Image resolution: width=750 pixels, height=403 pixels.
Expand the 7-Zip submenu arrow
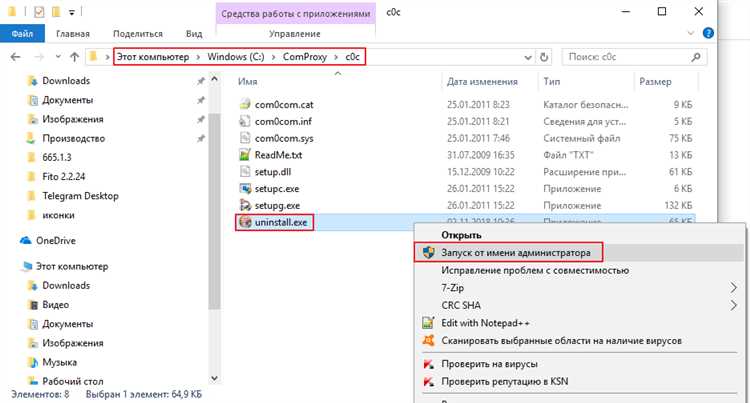(734, 288)
